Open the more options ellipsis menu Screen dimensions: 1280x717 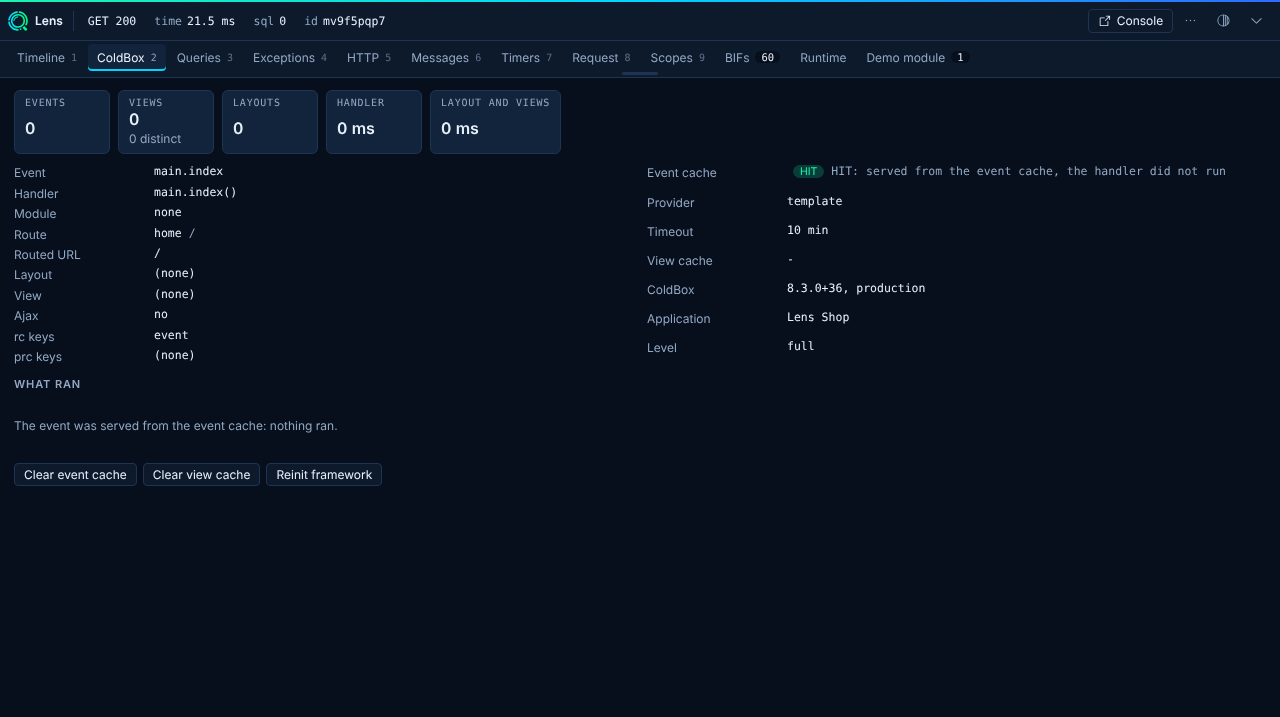click(1190, 21)
